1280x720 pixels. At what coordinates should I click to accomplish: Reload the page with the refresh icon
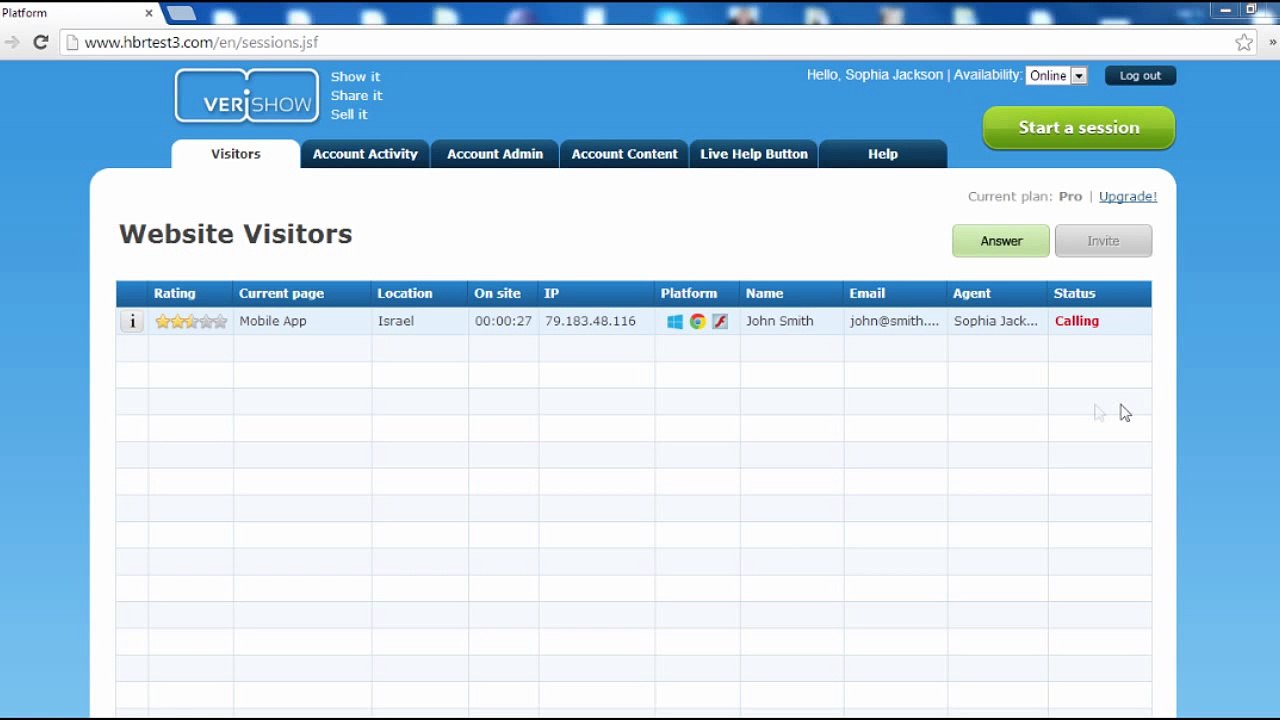(41, 42)
